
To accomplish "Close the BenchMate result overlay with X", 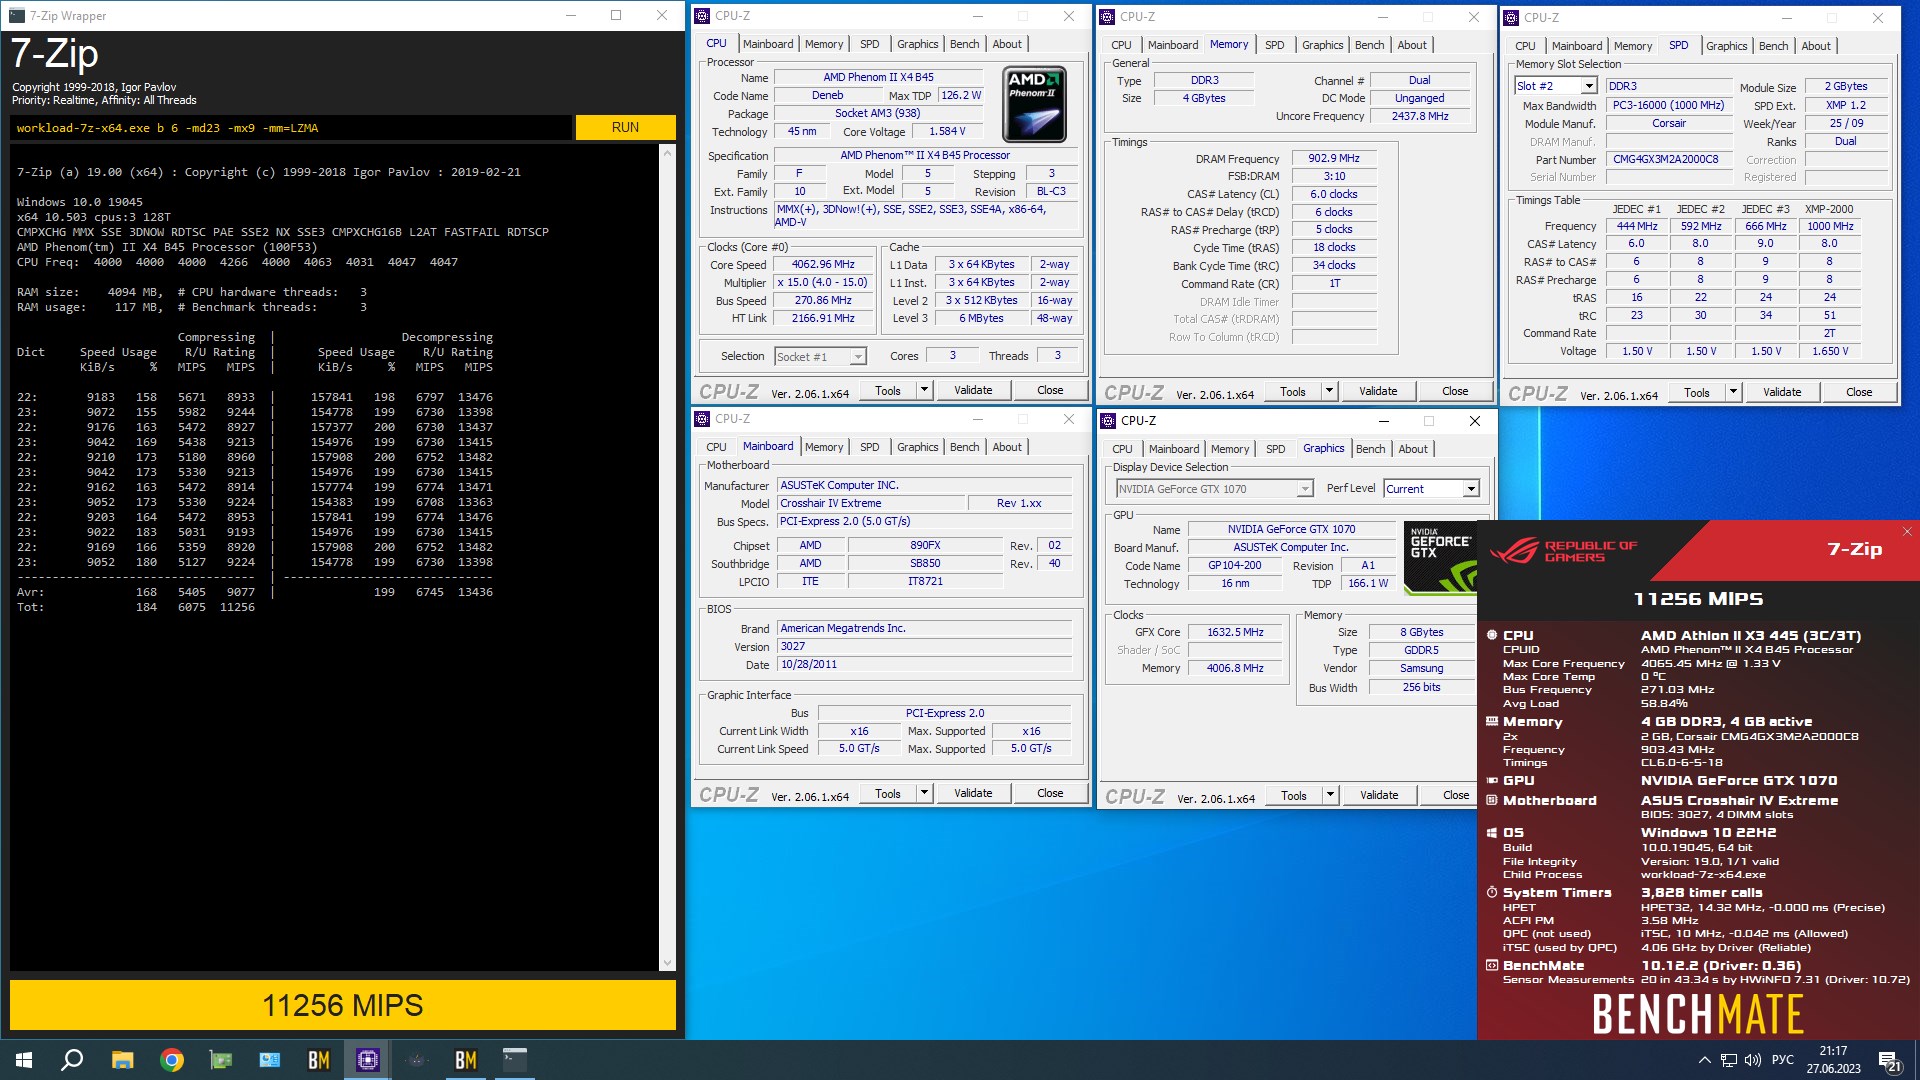I will (1906, 531).
